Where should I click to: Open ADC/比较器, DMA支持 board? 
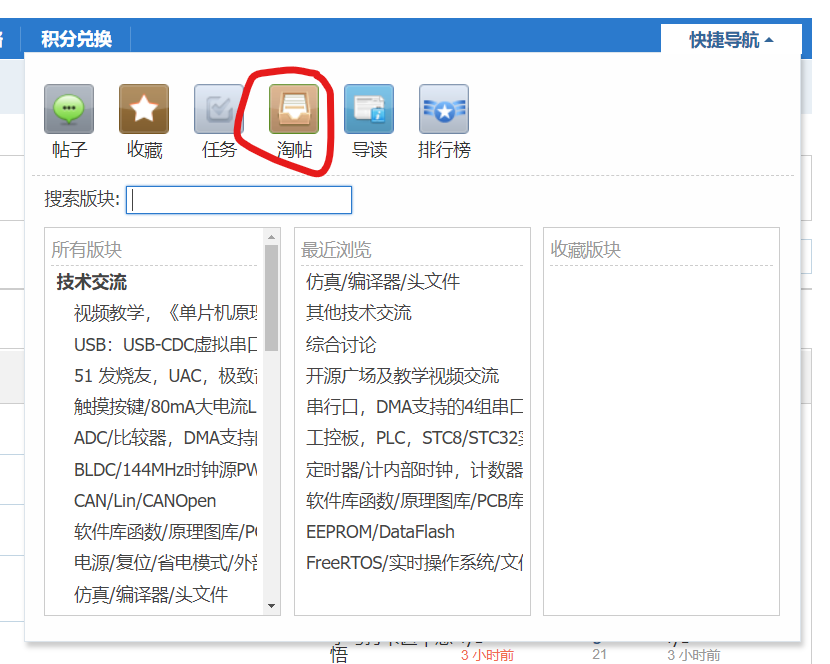point(165,438)
